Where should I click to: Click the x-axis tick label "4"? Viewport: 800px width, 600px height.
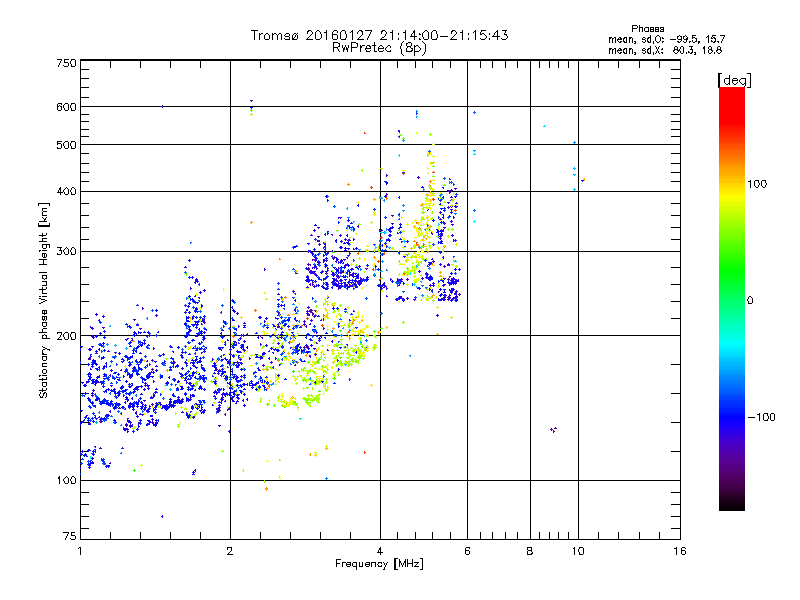380,551
